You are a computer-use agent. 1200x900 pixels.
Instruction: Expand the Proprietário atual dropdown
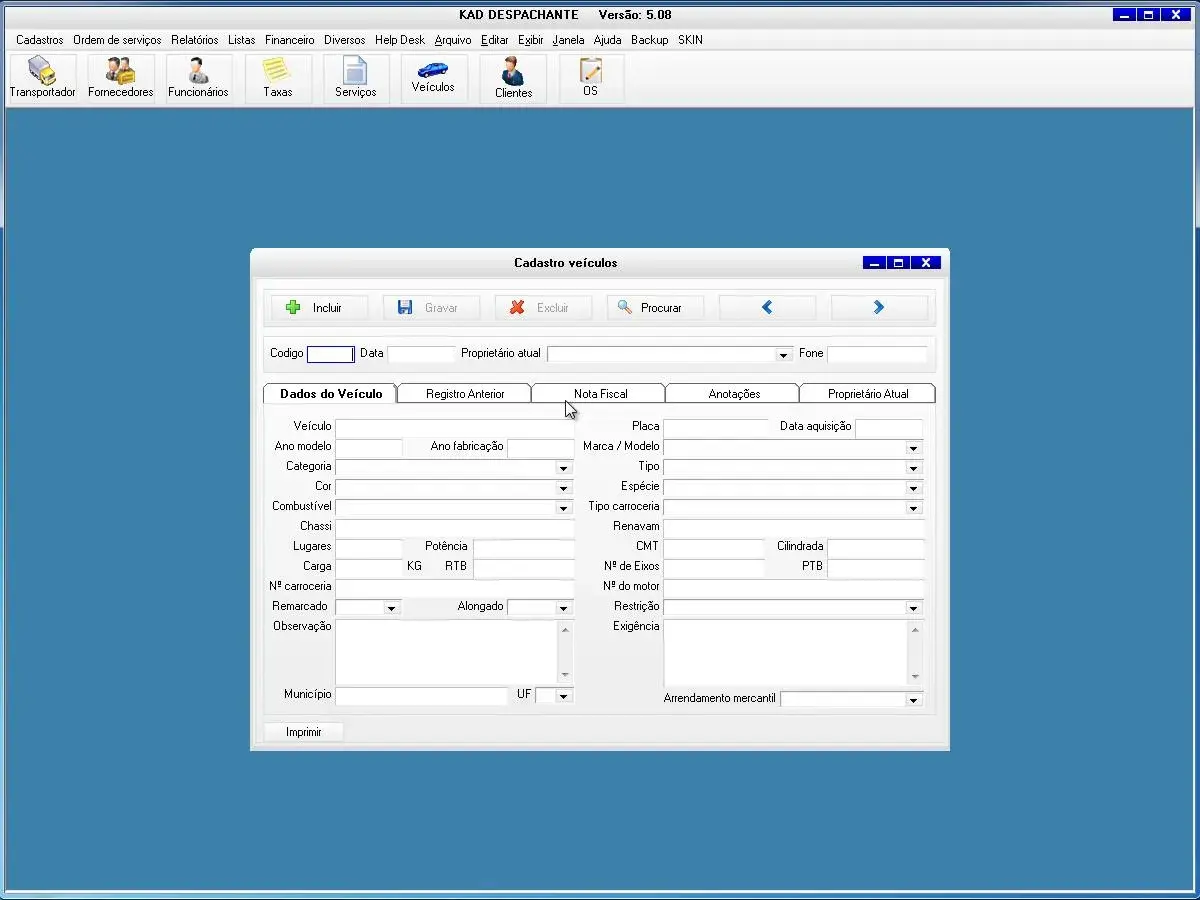coord(783,355)
